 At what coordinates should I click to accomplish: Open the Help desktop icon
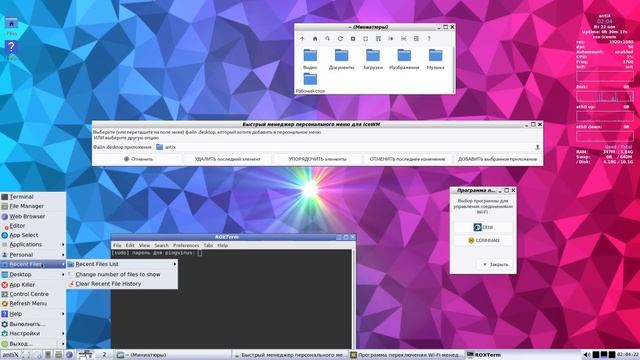(x=11, y=51)
